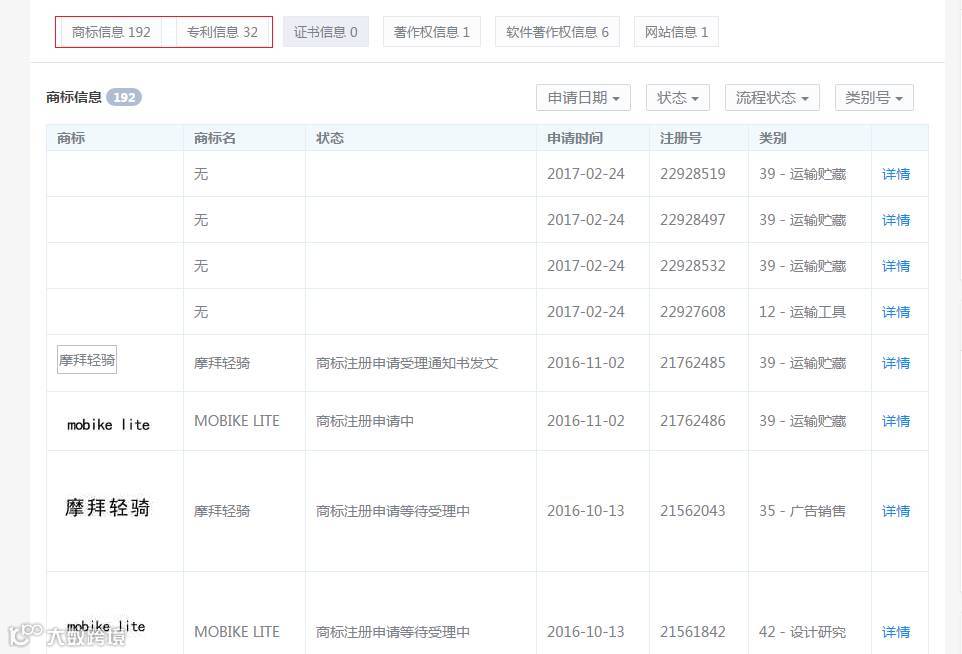Select registration number 21762485

pos(693,363)
